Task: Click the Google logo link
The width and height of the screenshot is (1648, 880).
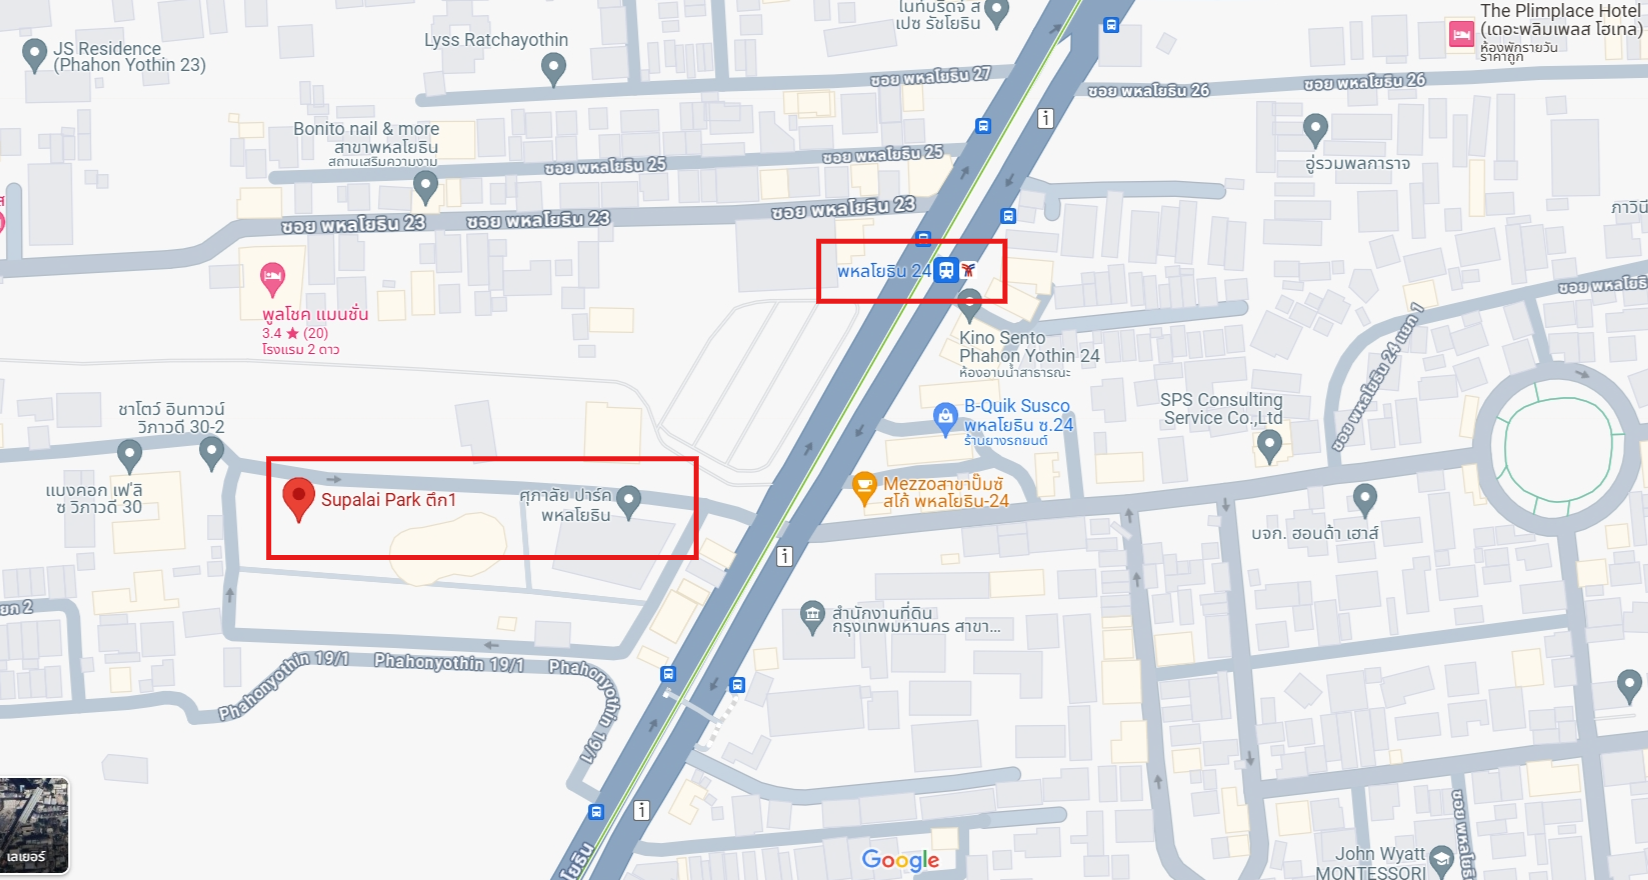Action: click(900, 860)
